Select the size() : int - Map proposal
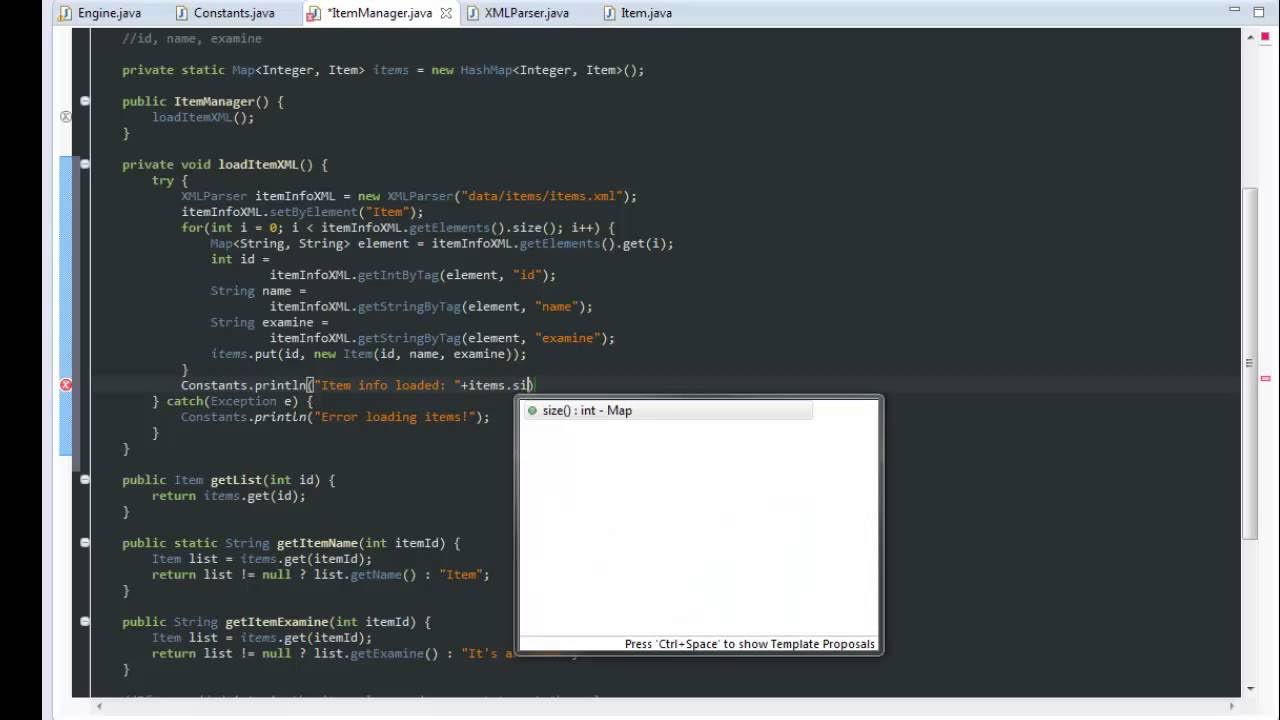This screenshot has width=1280, height=720. (x=668, y=411)
